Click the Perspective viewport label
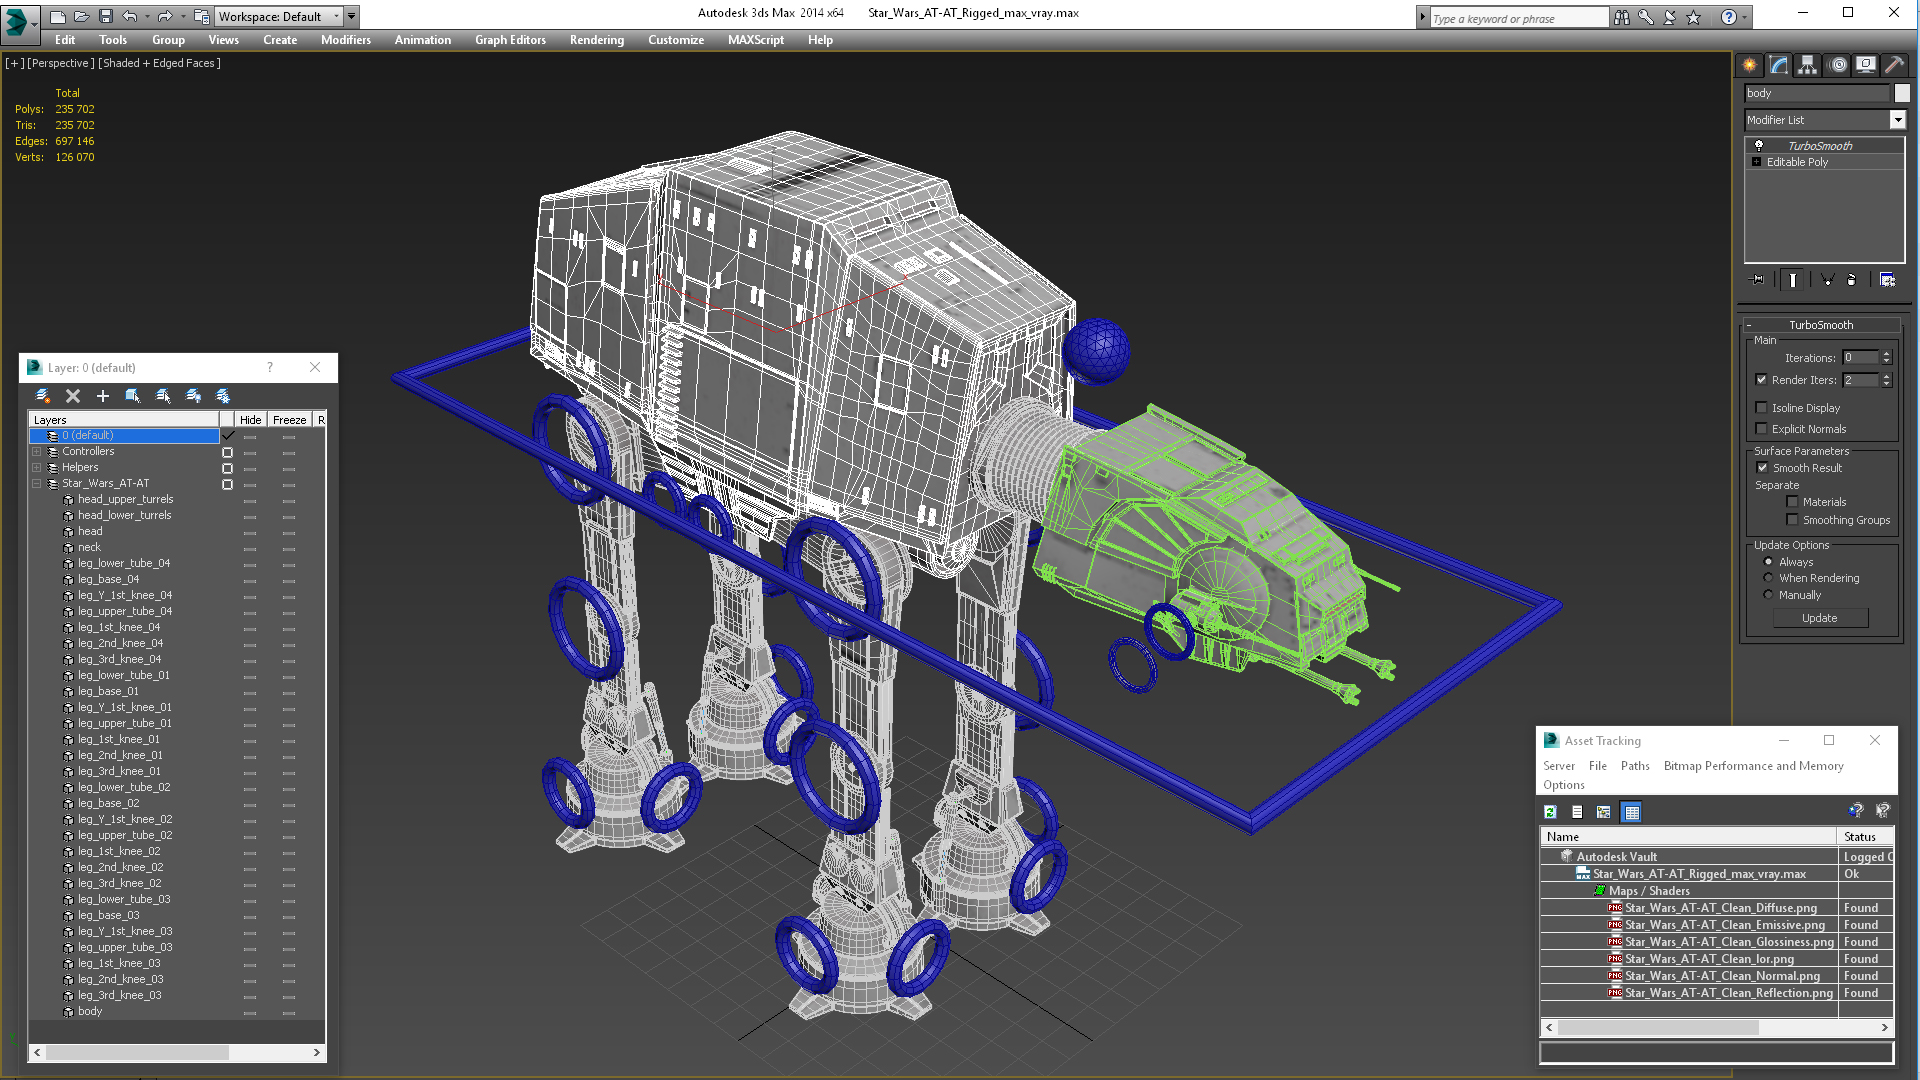 tap(61, 63)
